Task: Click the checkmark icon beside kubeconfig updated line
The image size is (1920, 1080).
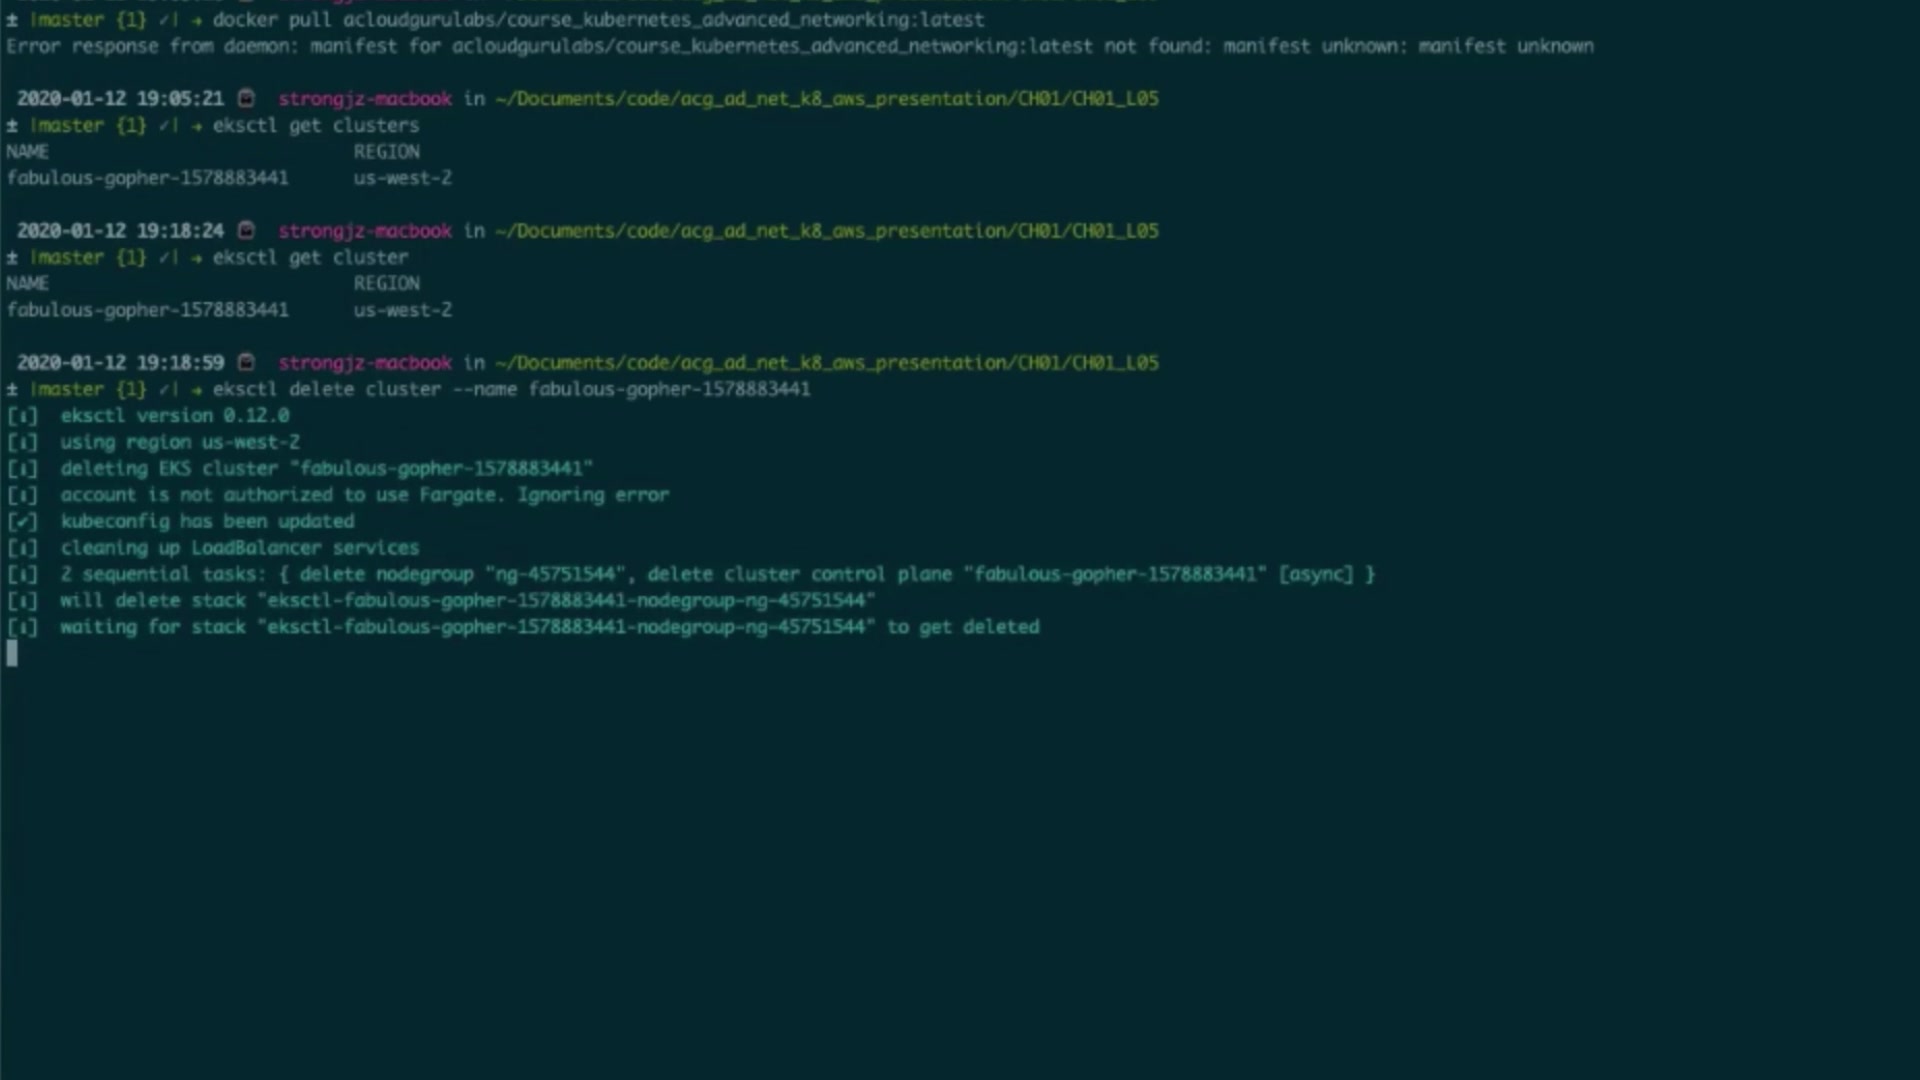Action: click(22, 522)
